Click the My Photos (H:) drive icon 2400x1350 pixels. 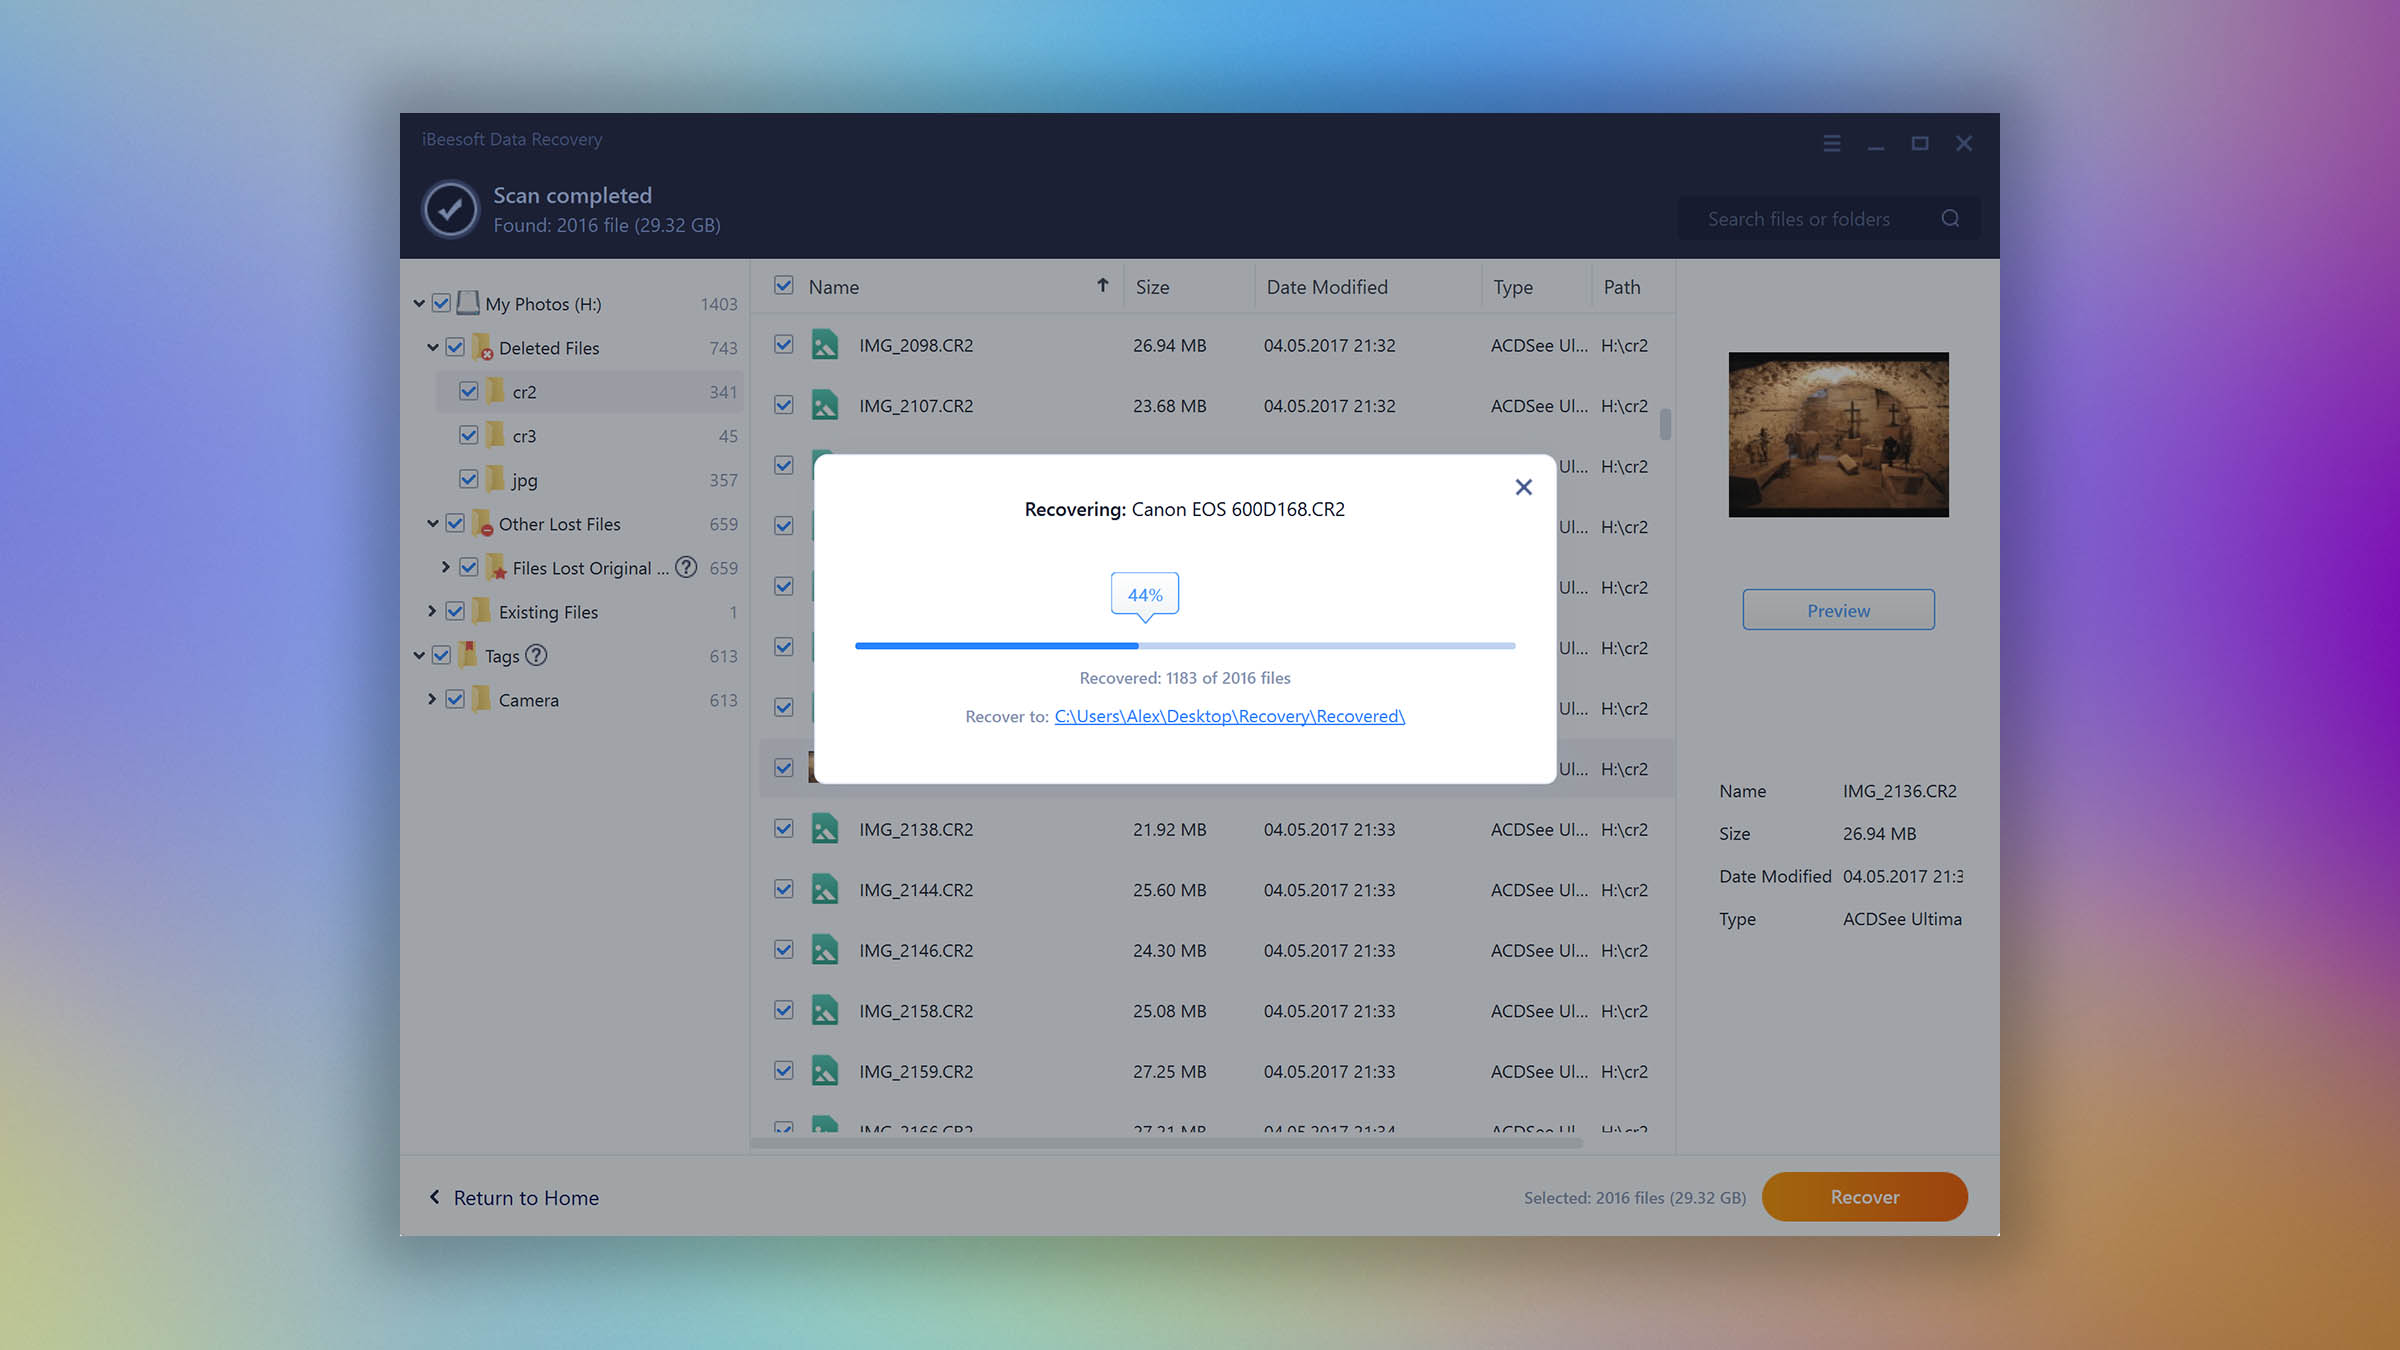[467, 303]
